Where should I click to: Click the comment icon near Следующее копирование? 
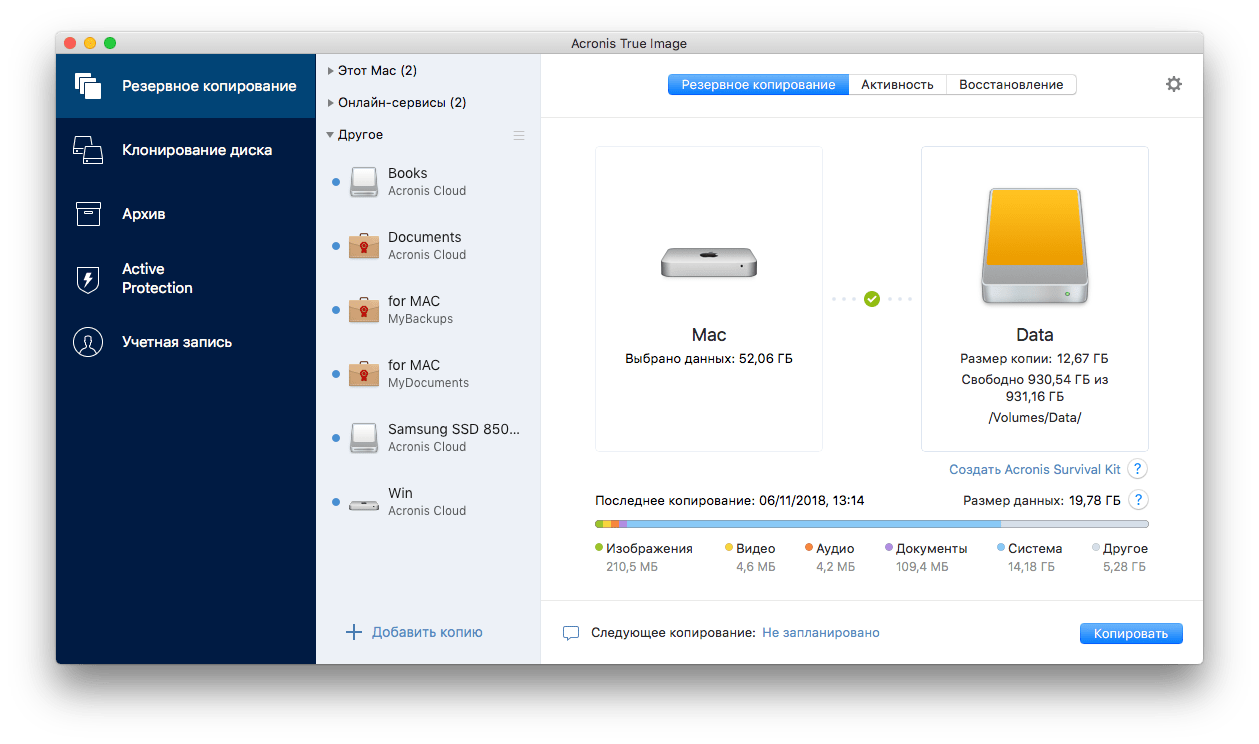(571, 633)
